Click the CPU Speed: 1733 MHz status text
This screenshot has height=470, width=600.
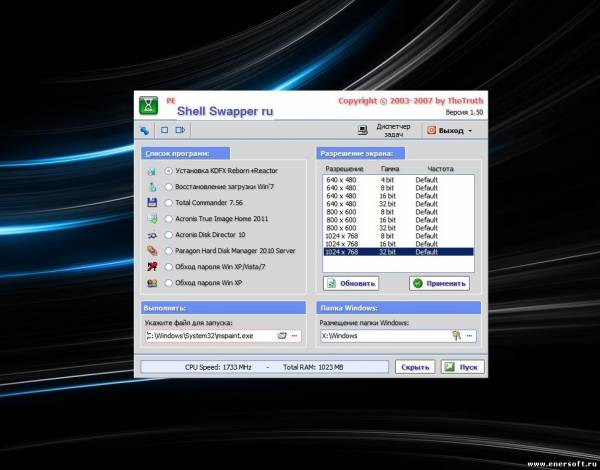[x=218, y=367]
